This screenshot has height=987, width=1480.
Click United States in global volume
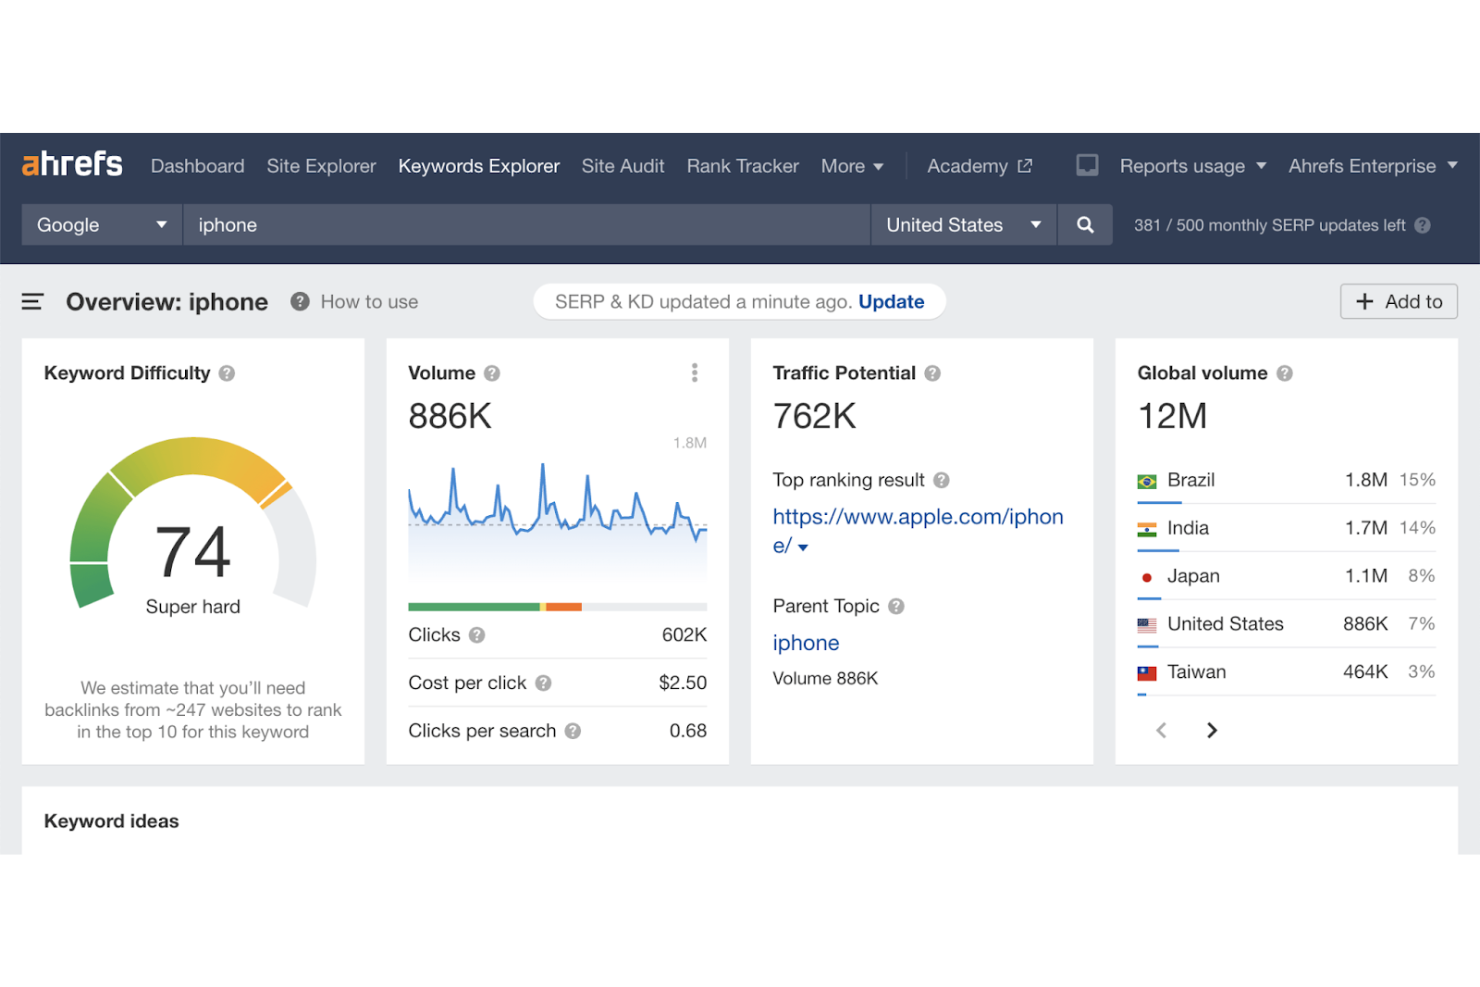point(1225,624)
